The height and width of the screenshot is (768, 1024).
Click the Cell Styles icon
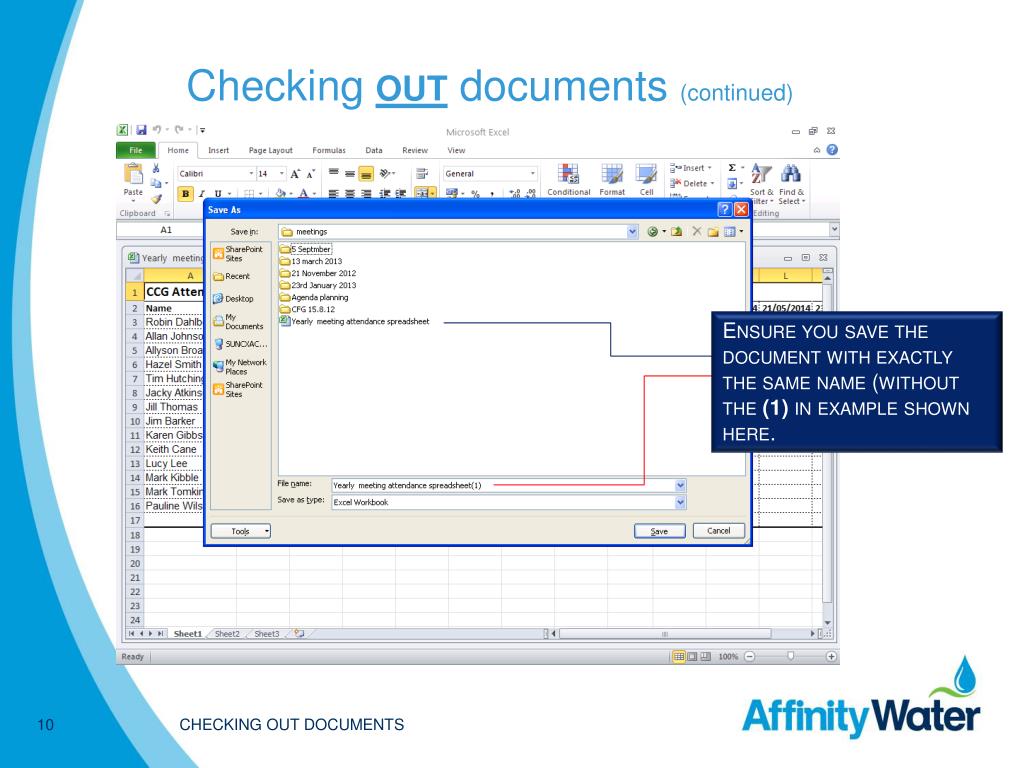point(646,174)
